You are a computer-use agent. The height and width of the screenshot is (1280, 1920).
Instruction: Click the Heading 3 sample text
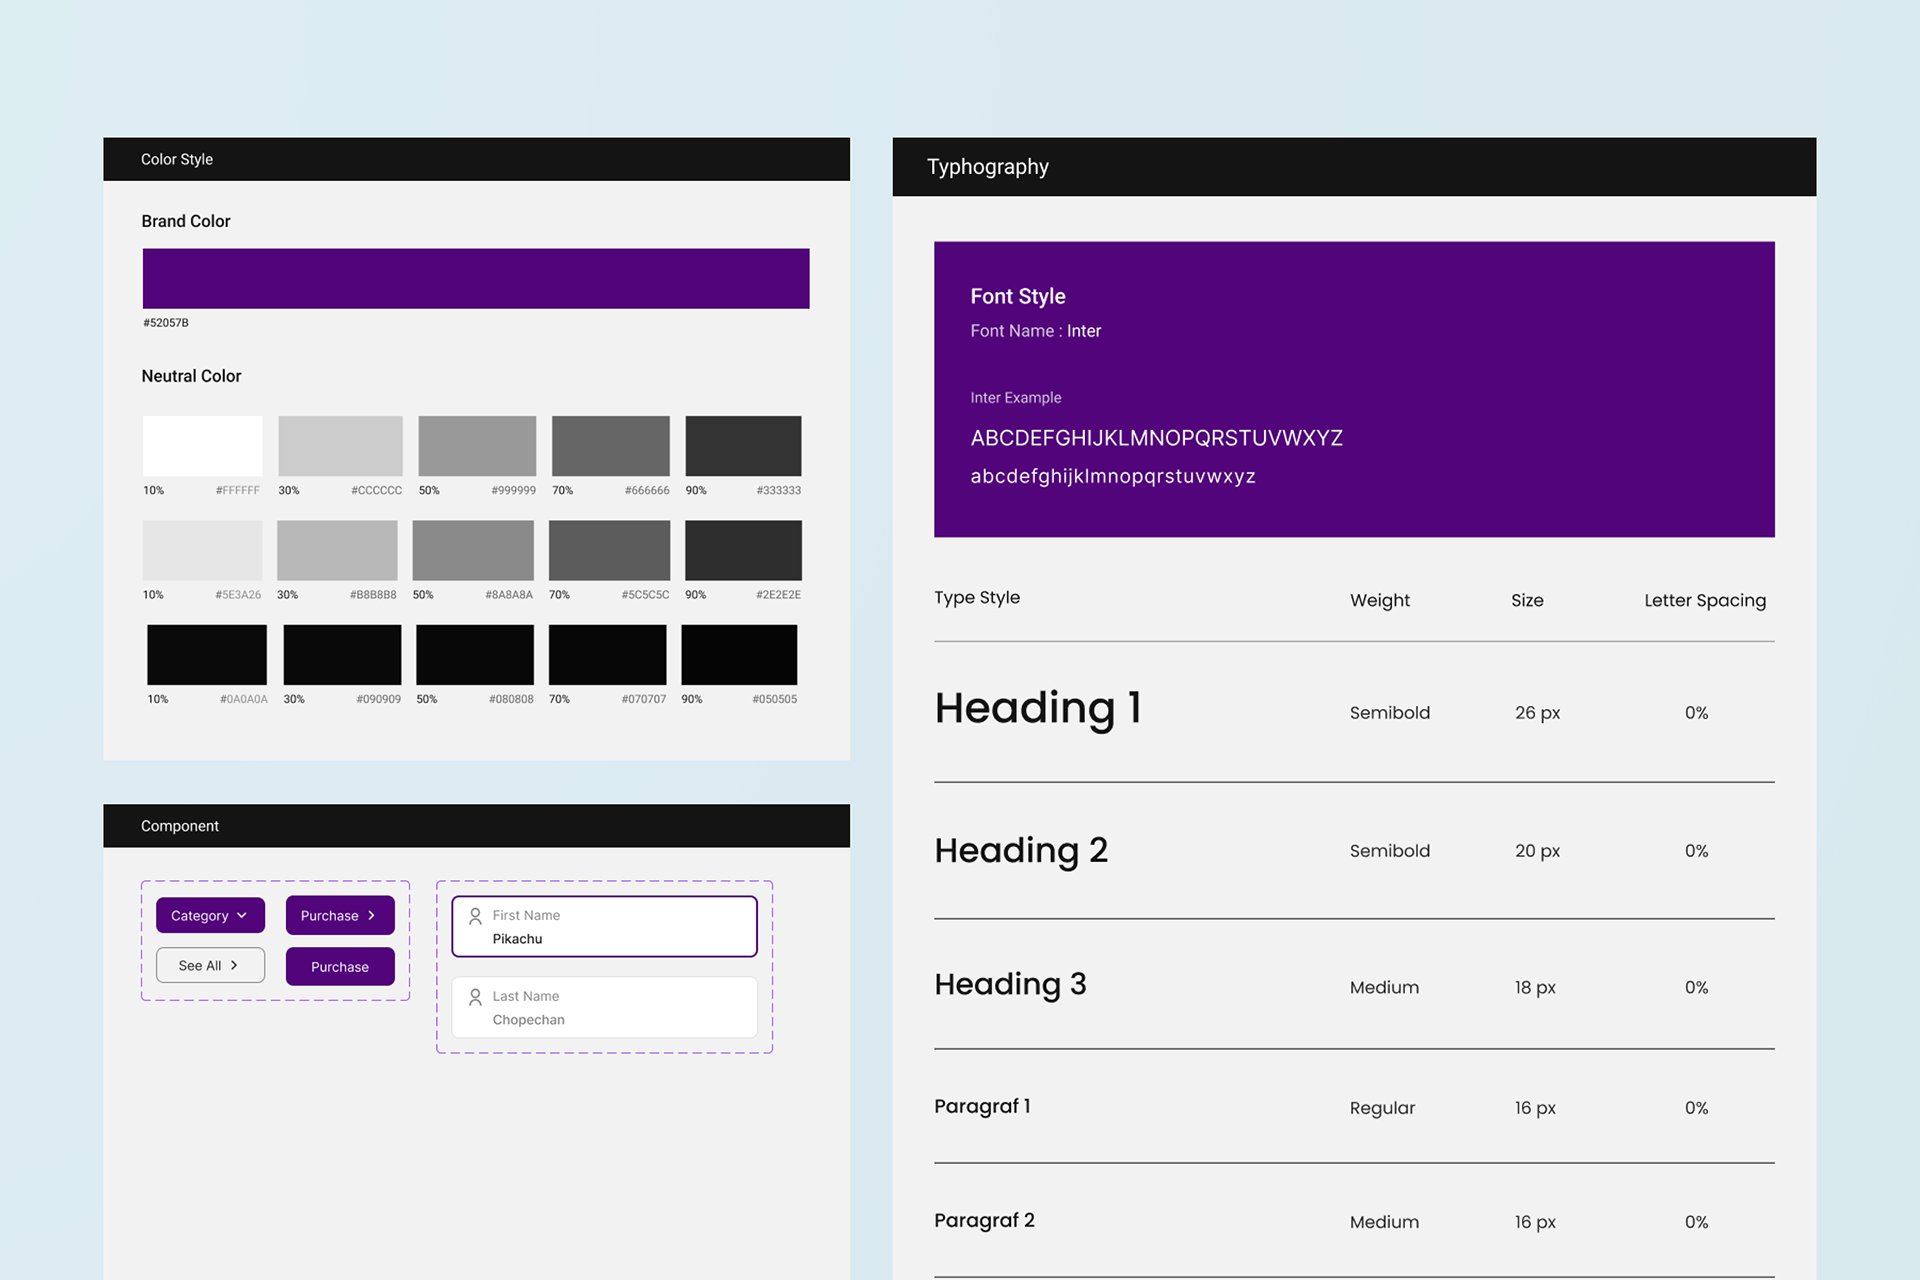coord(1010,985)
